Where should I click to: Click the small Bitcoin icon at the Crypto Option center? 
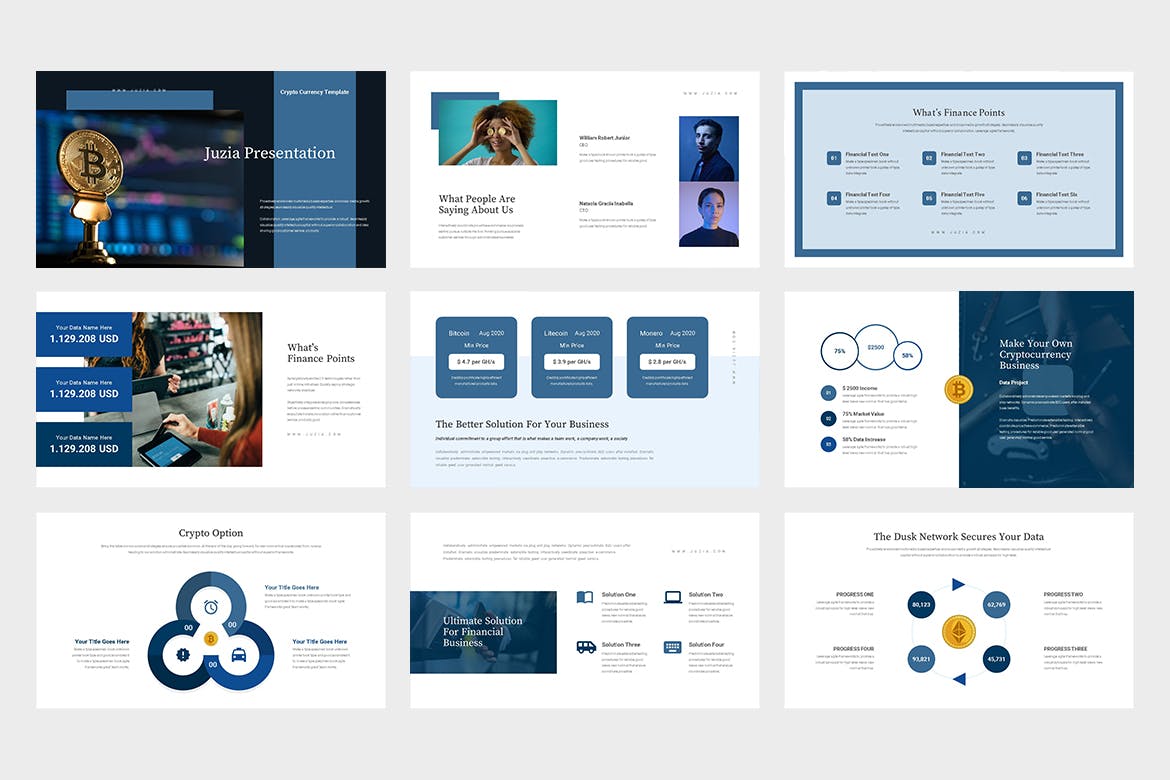[211, 638]
